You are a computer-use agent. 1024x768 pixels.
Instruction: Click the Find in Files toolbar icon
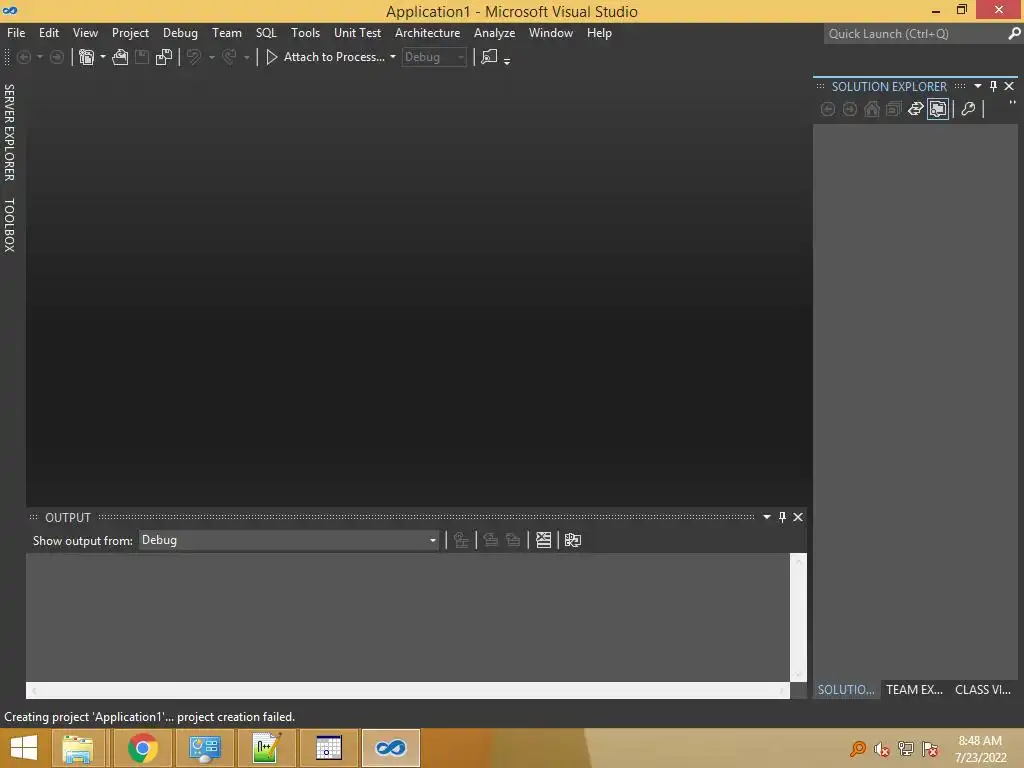pyautogui.click(x=489, y=57)
